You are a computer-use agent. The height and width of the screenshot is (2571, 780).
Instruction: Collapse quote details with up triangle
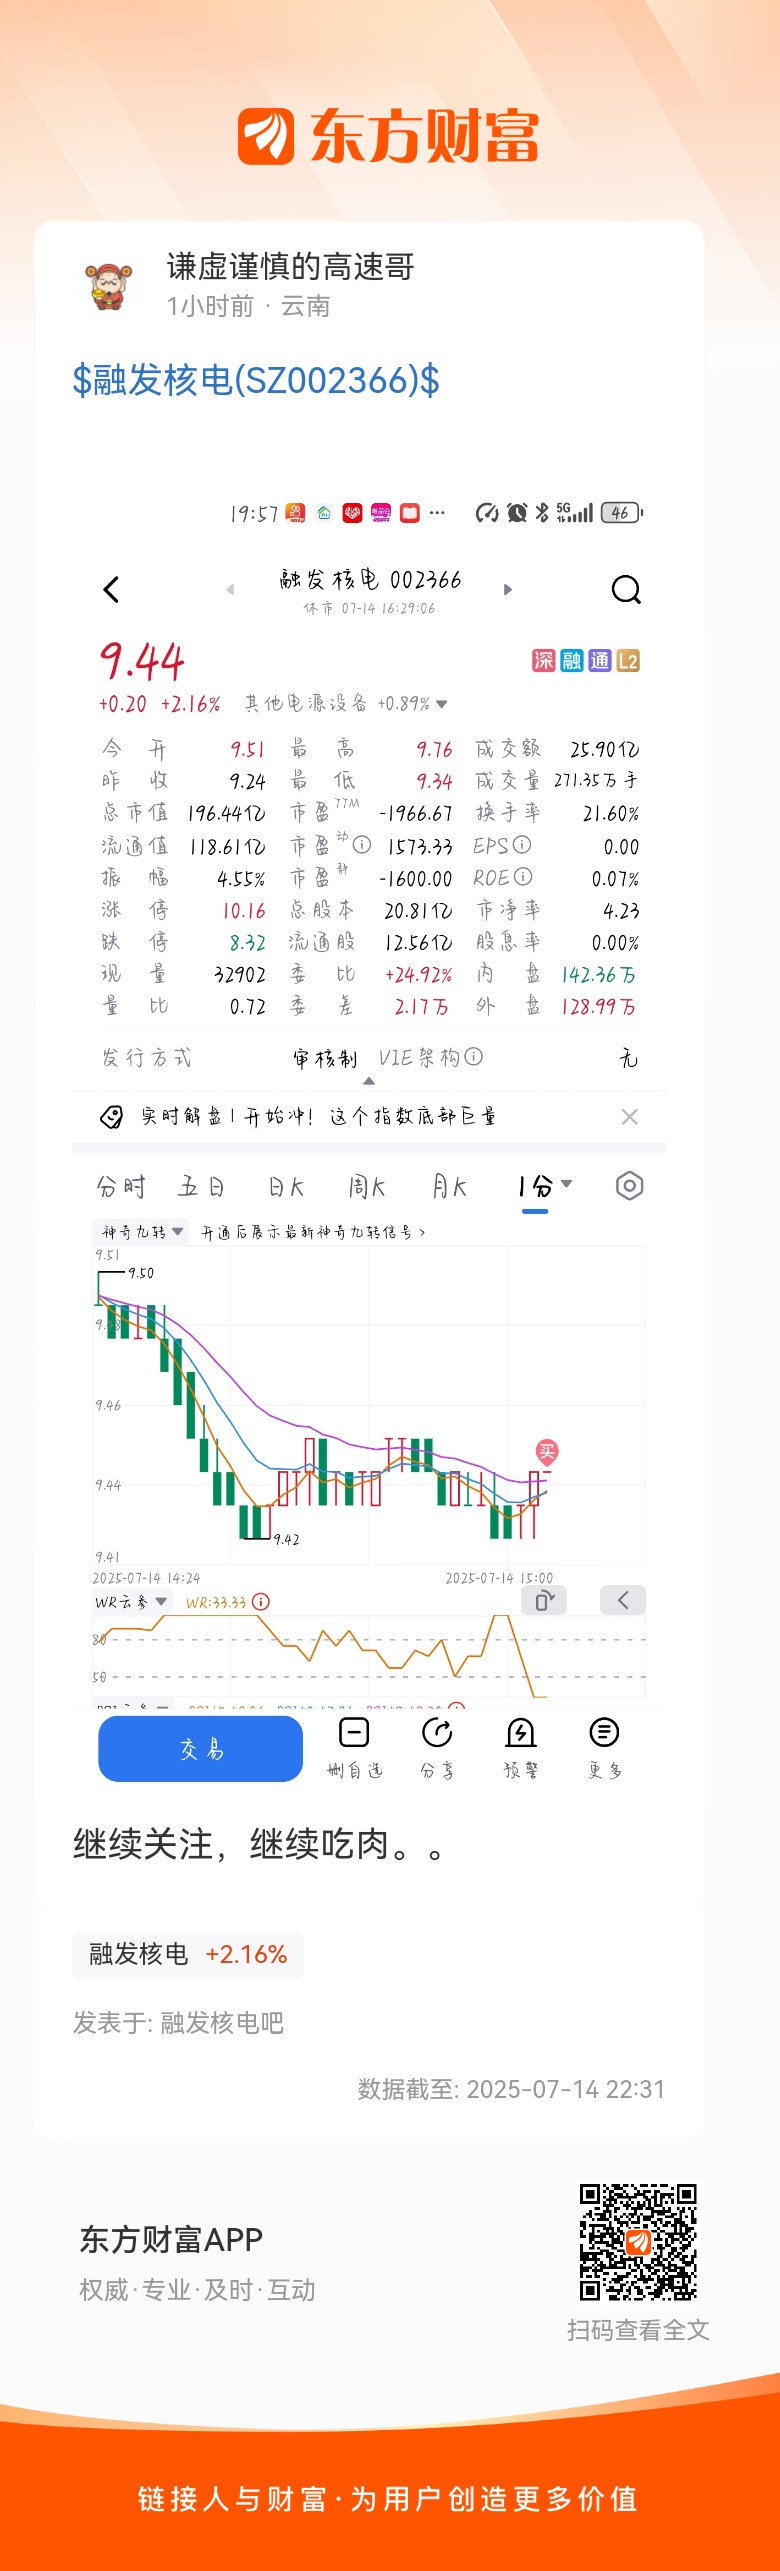(369, 1080)
